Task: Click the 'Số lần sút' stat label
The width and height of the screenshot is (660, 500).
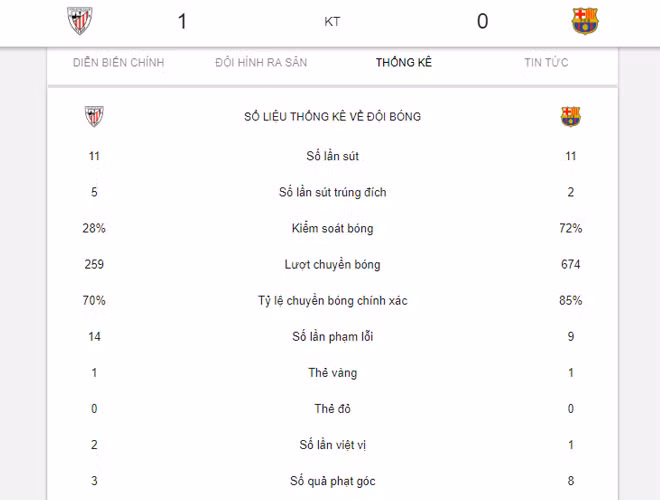Action: (x=333, y=156)
